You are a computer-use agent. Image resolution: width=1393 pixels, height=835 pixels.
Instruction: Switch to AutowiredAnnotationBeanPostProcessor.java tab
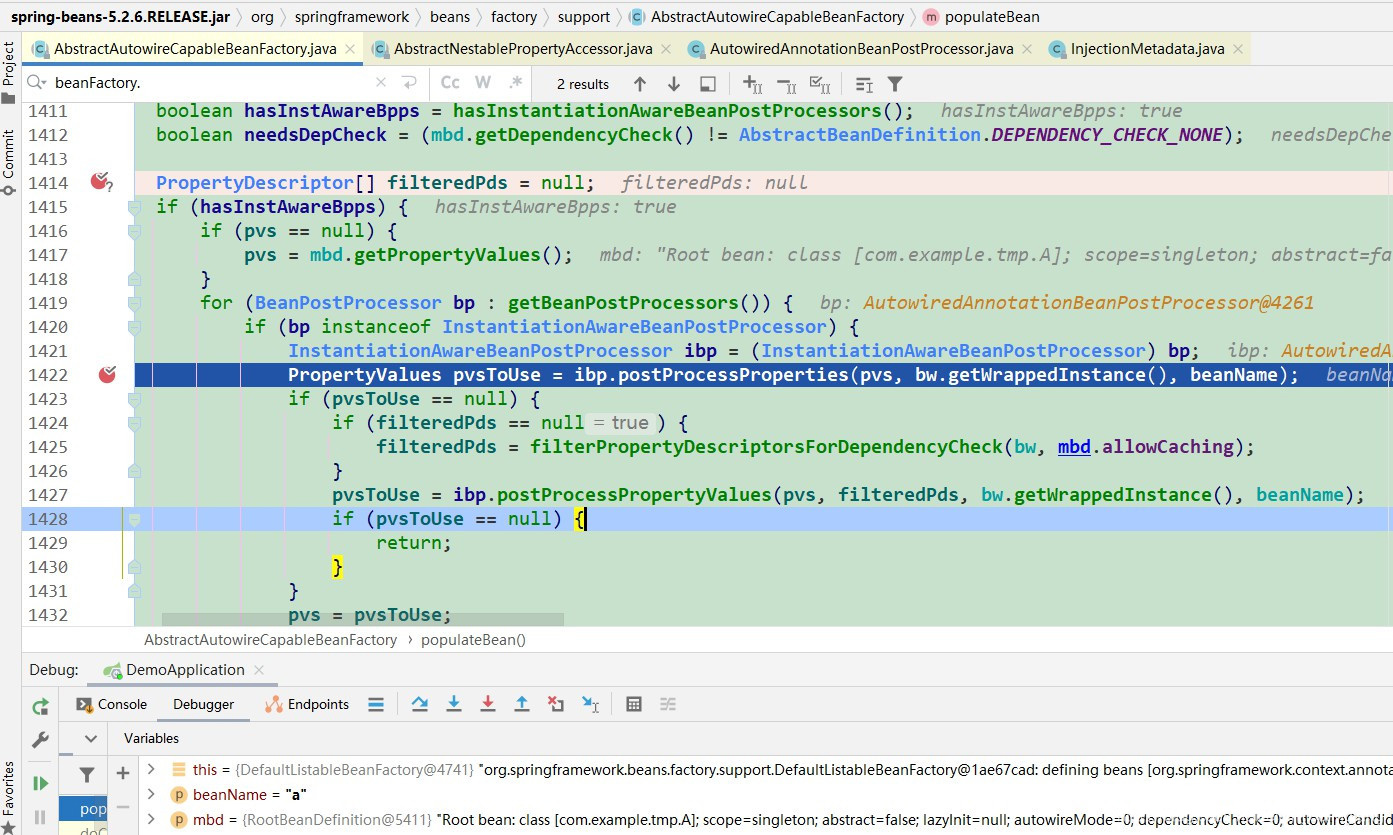click(861, 49)
